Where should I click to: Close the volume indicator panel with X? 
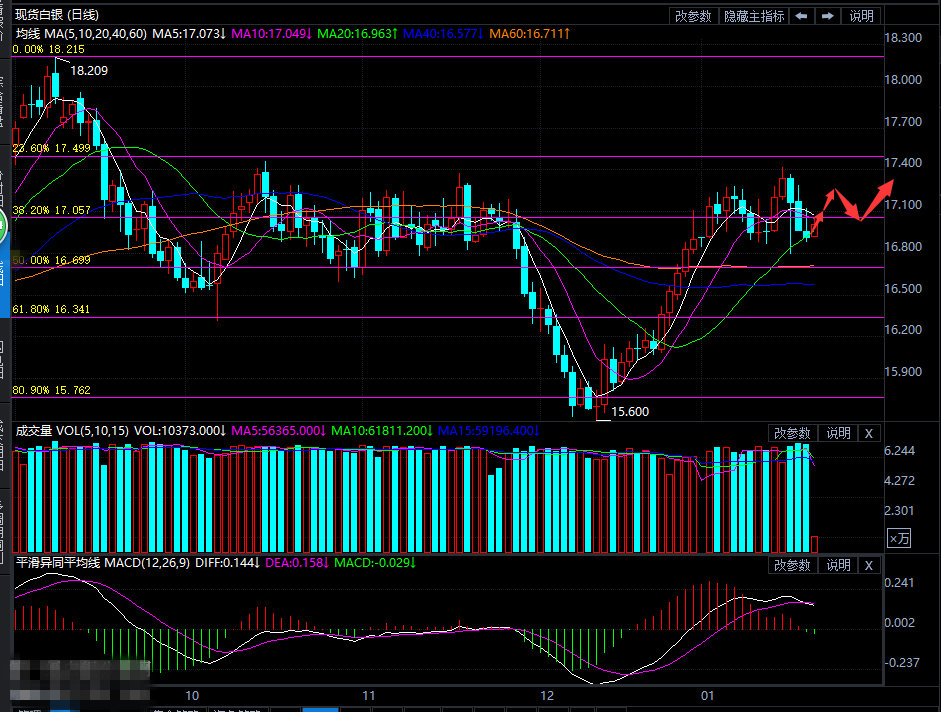pyautogui.click(x=869, y=433)
